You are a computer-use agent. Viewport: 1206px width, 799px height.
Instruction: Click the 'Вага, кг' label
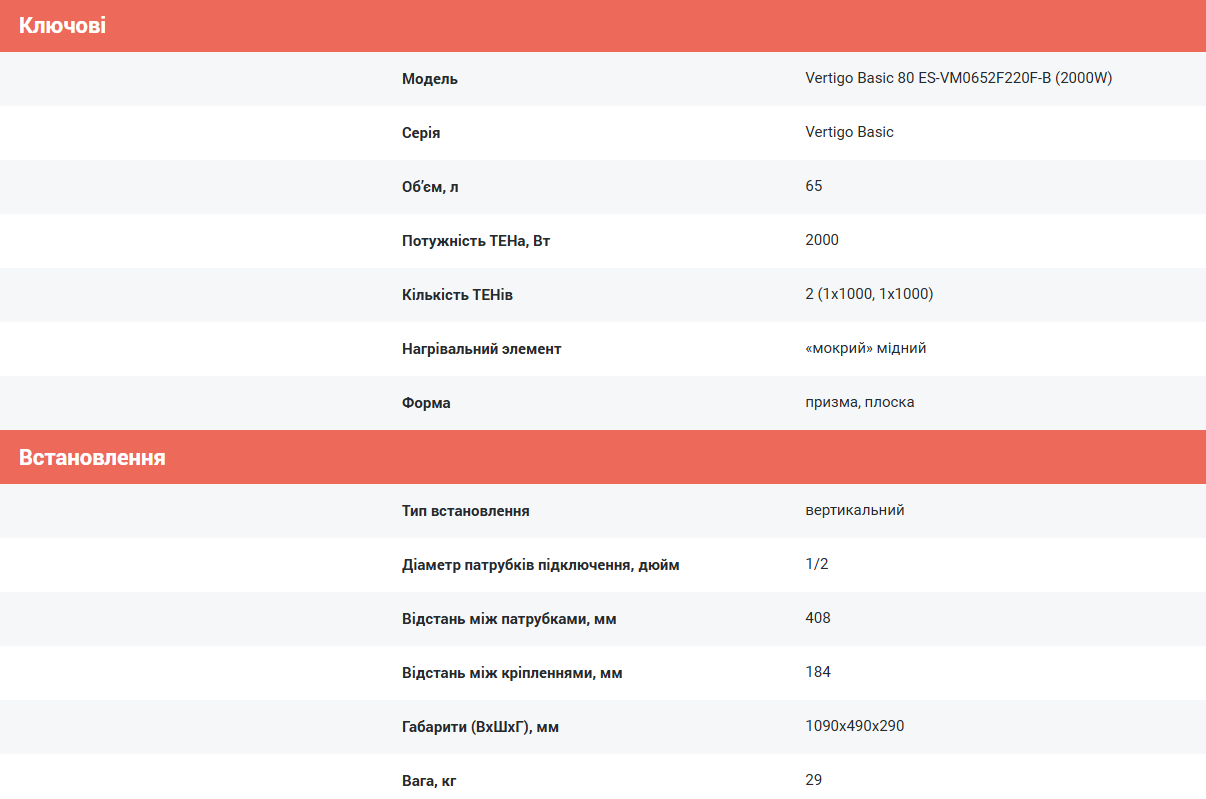point(430,781)
